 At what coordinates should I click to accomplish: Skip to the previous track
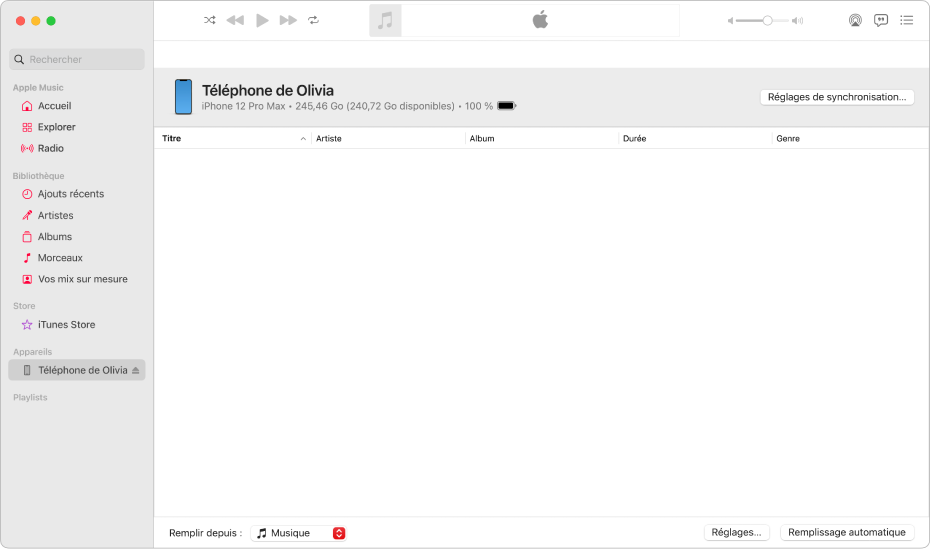pos(235,20)
